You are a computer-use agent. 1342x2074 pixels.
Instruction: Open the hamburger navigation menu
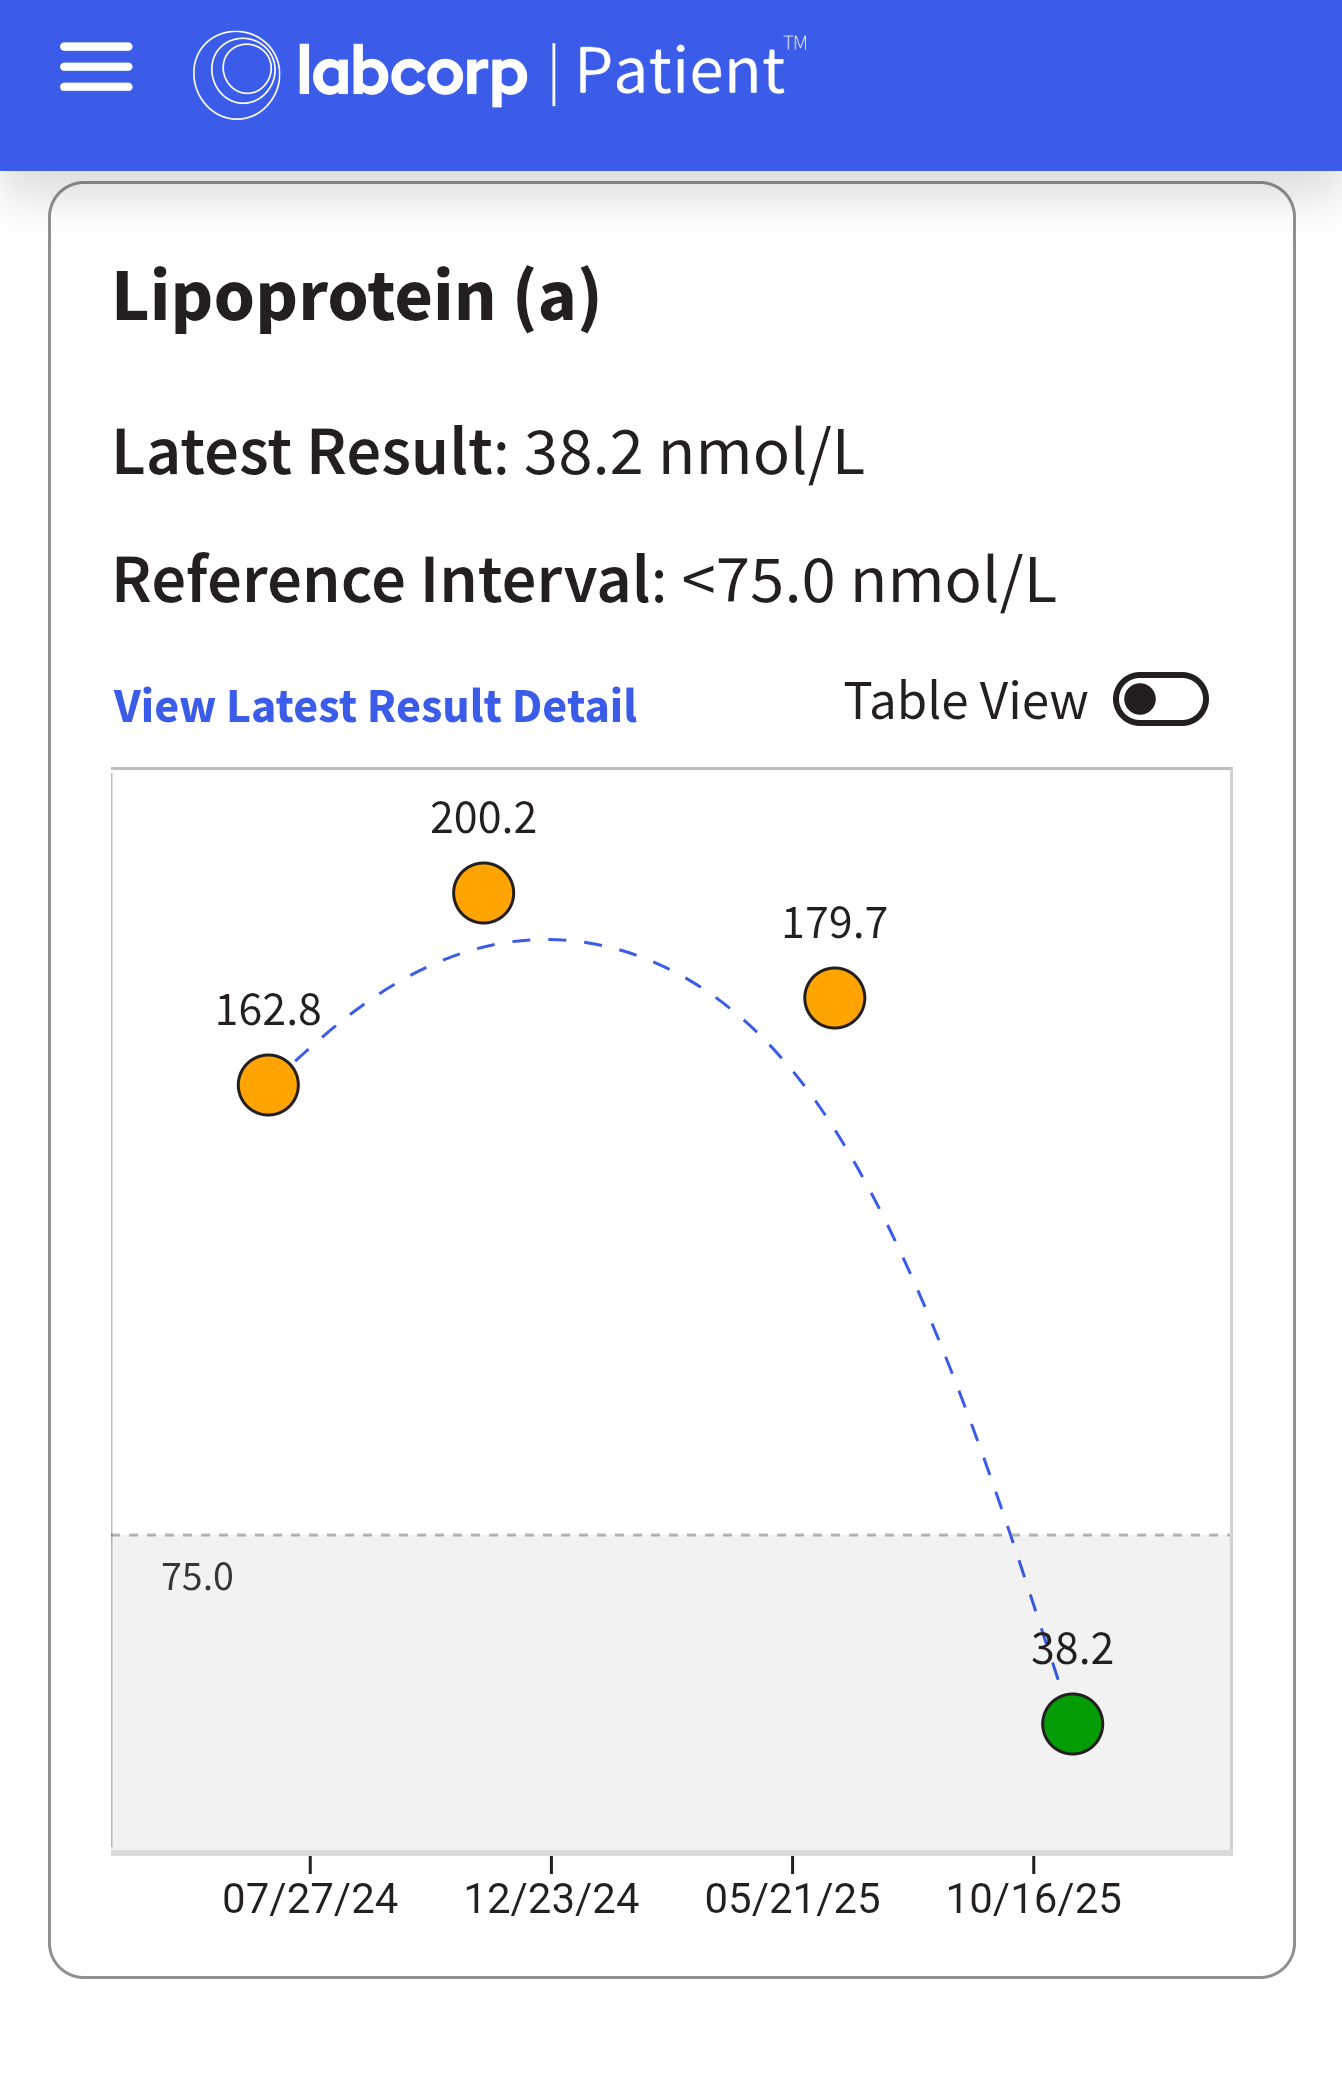click(96, 68)
